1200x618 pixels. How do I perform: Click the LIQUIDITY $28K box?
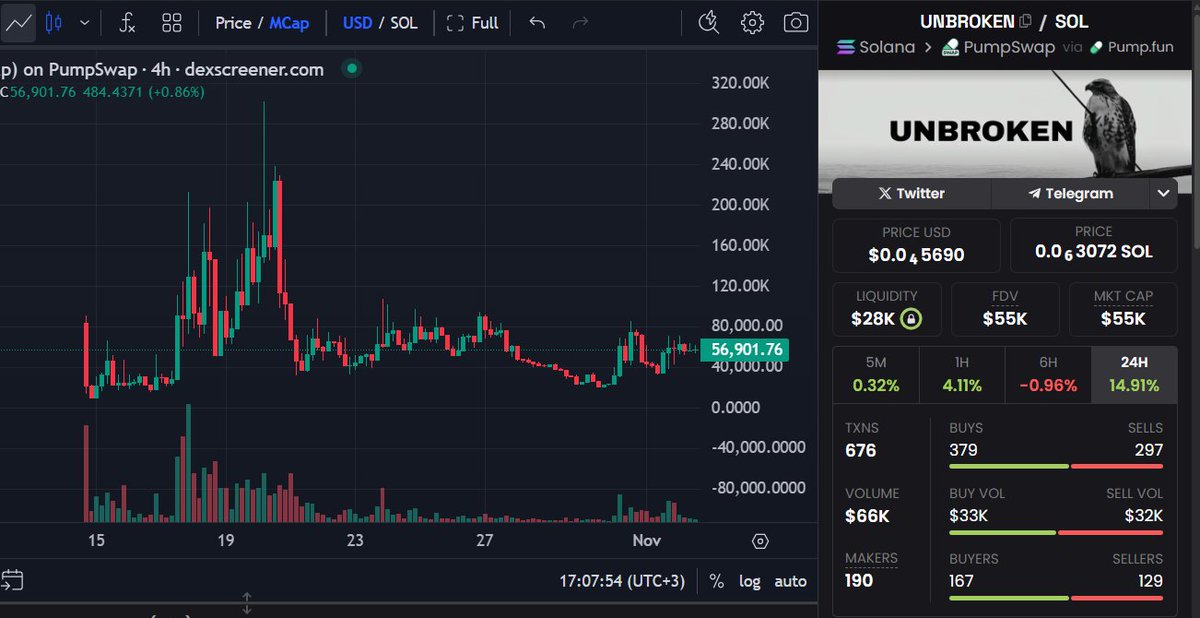pyautogui.click(x=887, y=308)
